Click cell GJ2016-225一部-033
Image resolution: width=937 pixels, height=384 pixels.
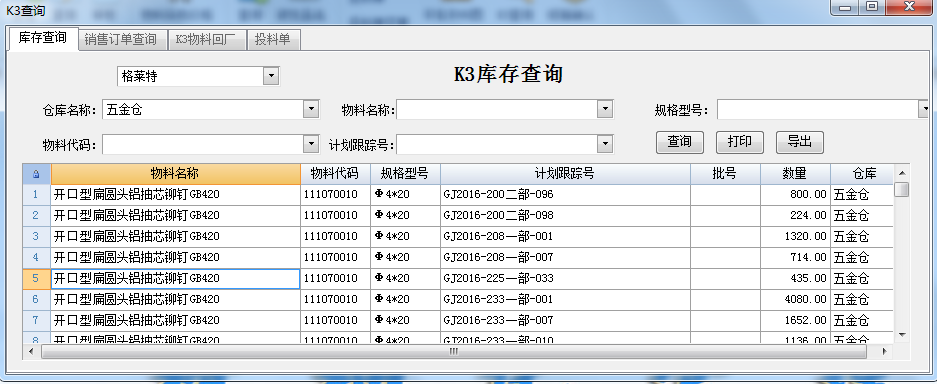pos(565,278)
